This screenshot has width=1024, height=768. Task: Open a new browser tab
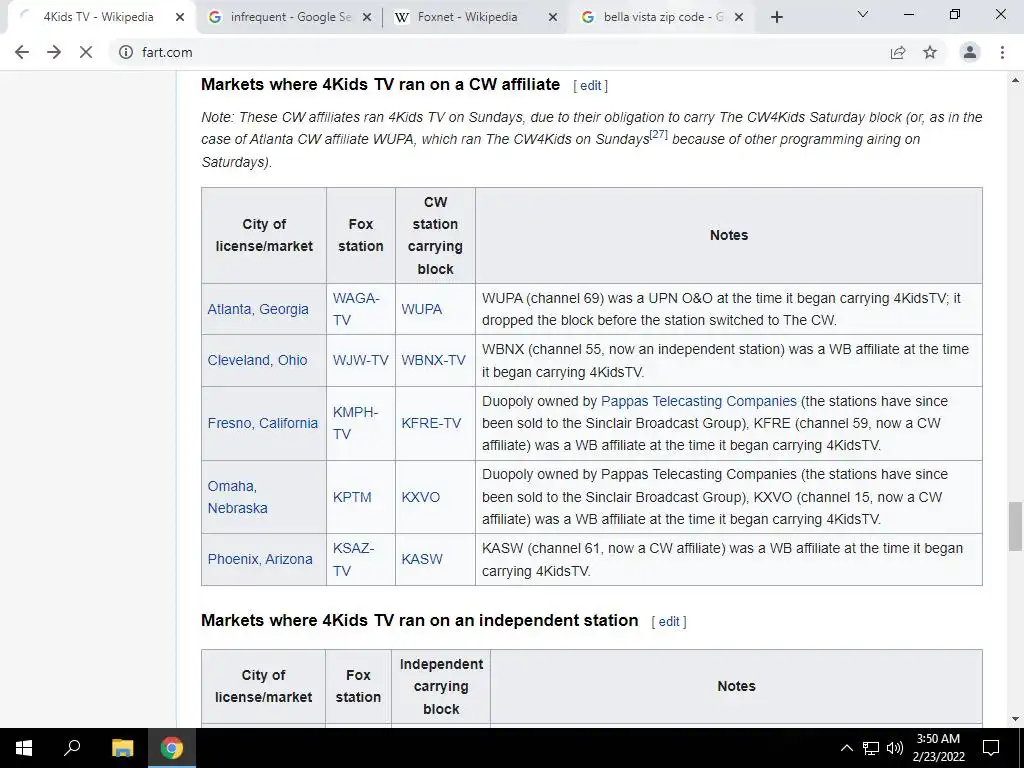tap(776, 18)
